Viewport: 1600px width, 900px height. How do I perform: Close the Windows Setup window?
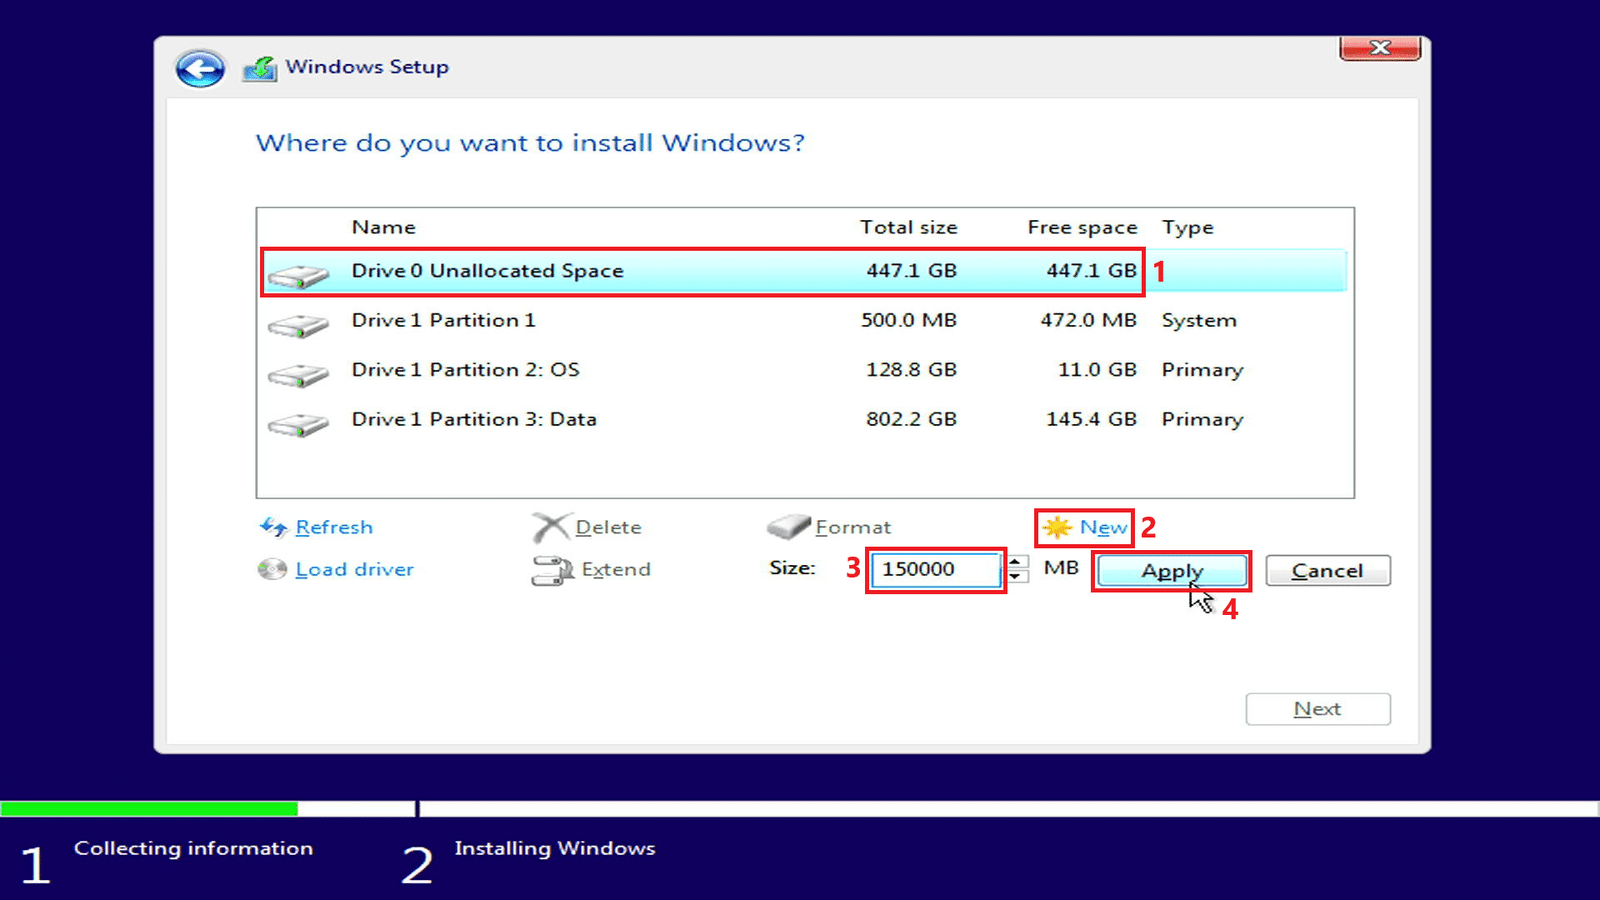[1380, 48]
